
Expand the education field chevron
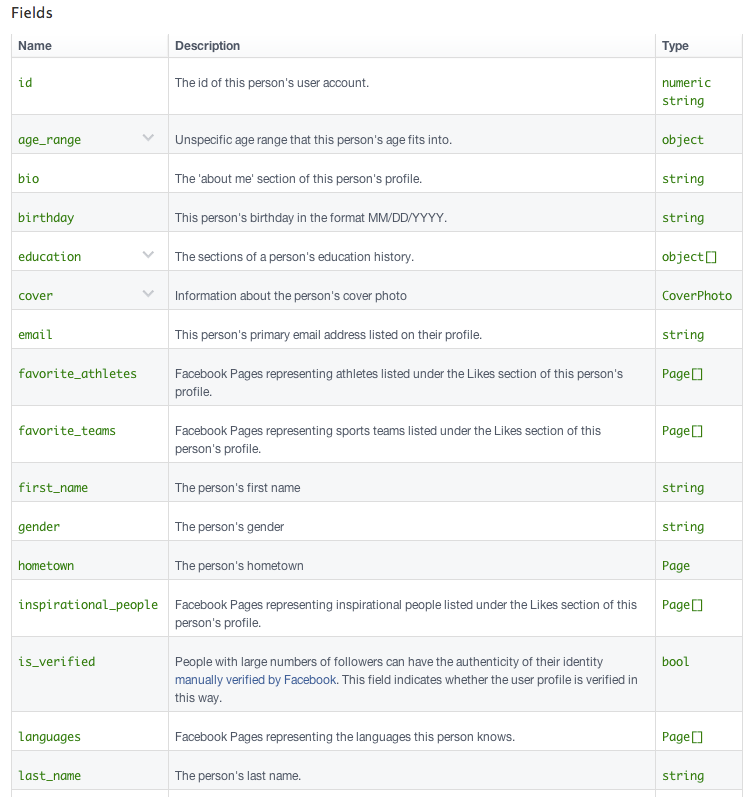[148, 255]
